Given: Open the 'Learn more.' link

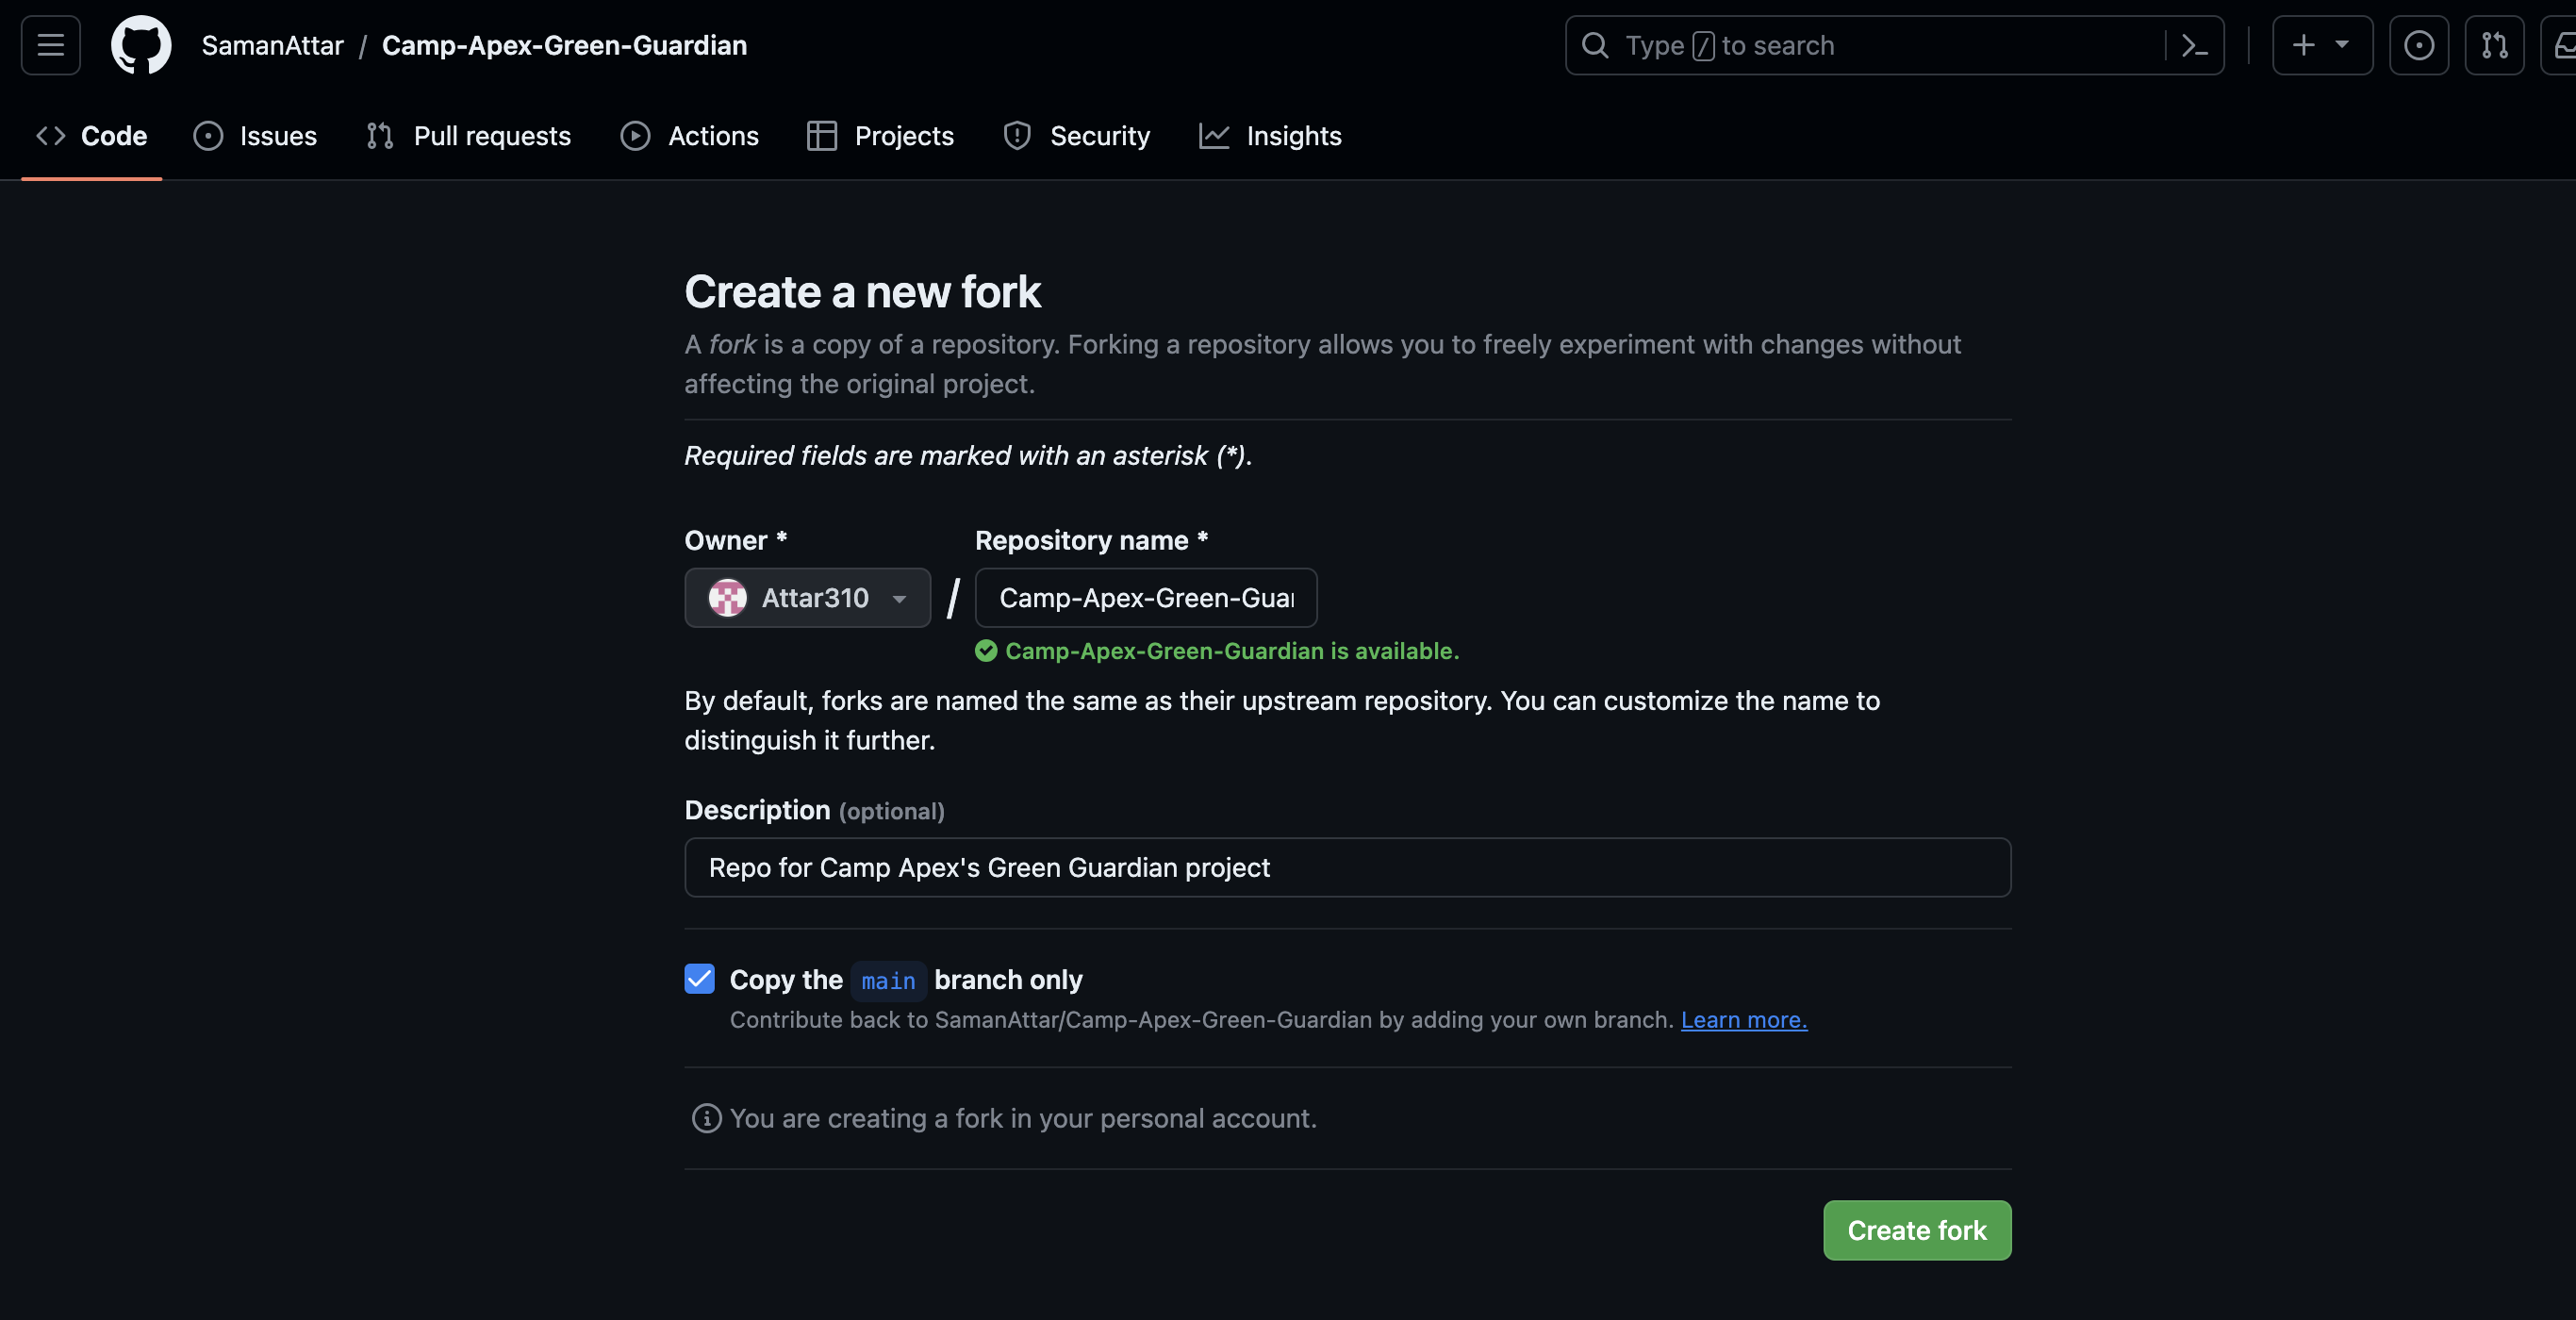Looking at the screenshot, I should pyautogui.click(x=1744, y=1020).
